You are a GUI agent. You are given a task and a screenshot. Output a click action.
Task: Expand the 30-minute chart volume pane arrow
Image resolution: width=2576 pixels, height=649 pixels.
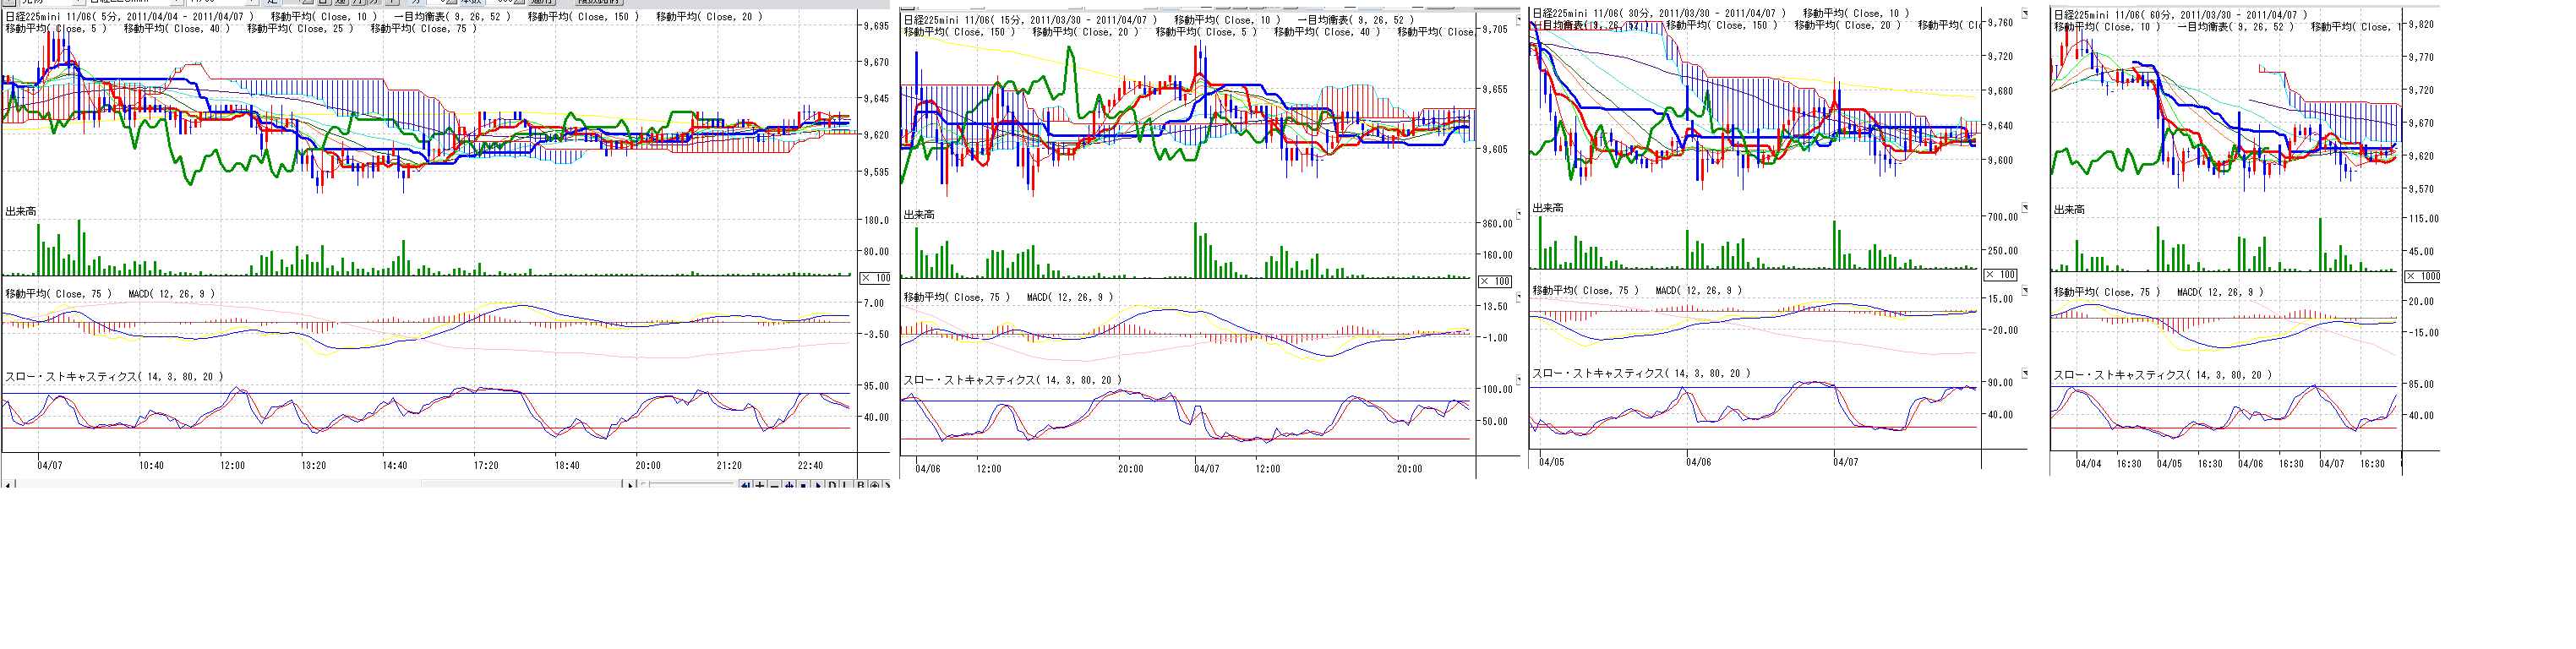tap(2025, 208)
